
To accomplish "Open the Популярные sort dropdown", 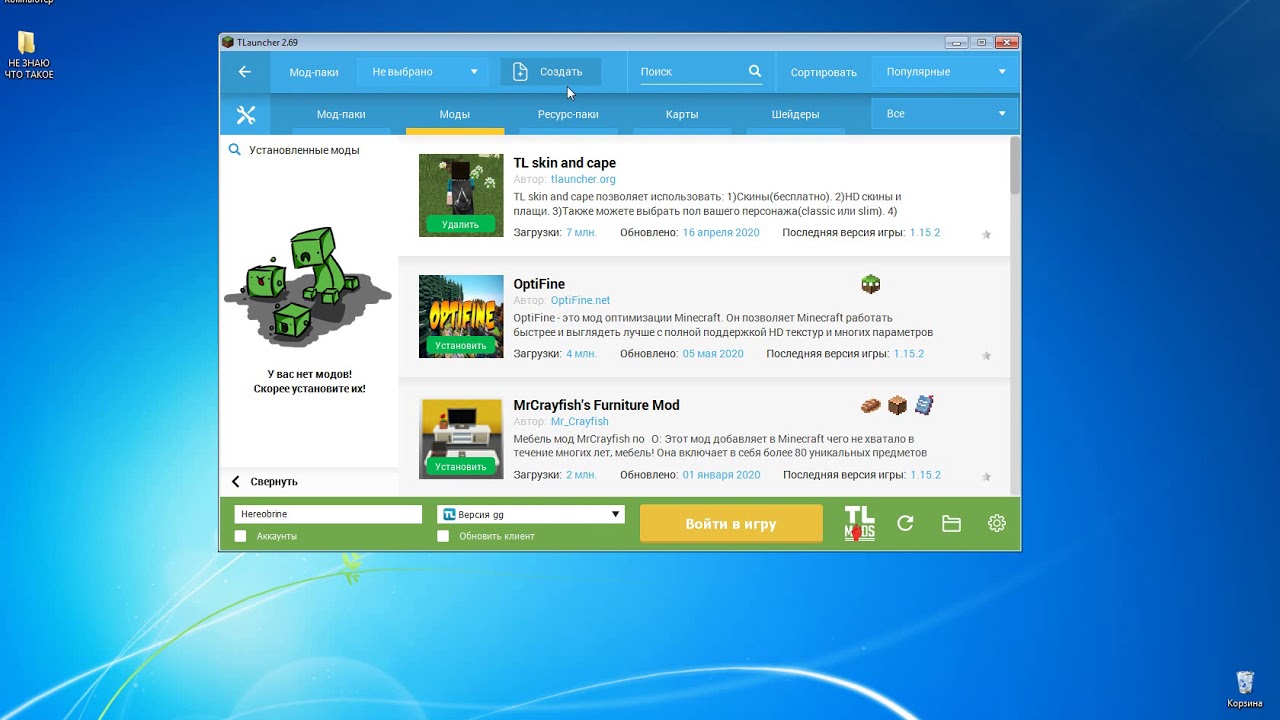I will 945,72.
